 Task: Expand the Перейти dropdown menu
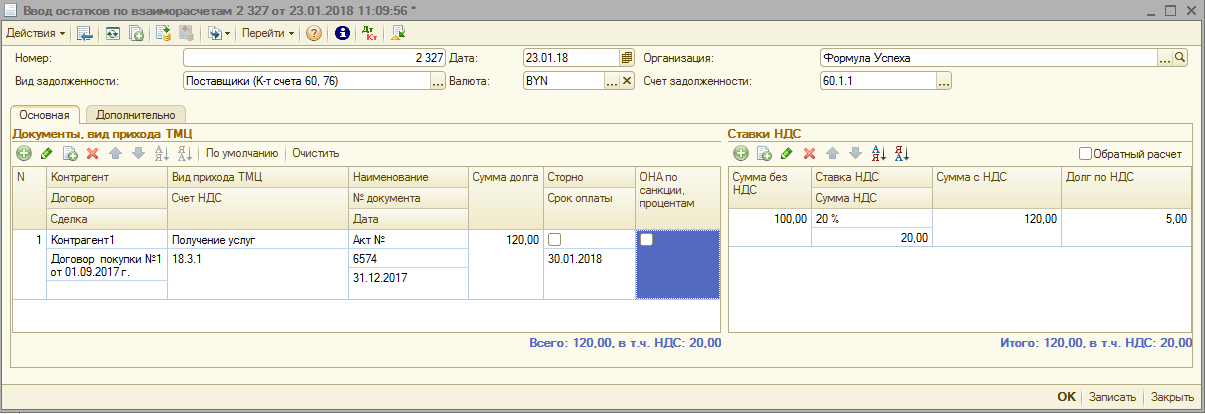268,33
